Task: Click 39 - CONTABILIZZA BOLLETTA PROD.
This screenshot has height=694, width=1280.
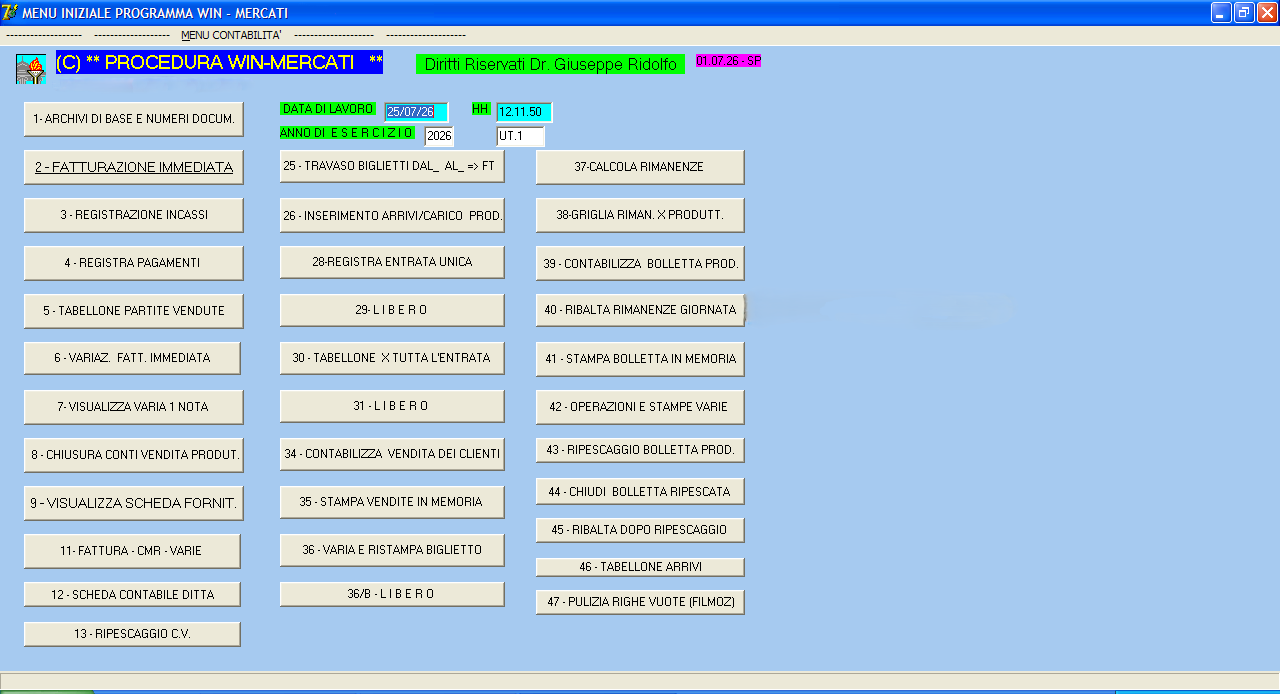Action: [640, 264]
